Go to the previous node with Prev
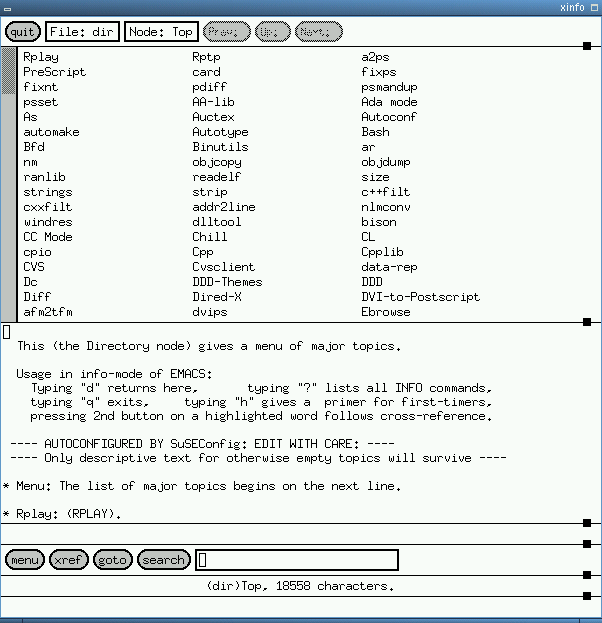This screenshot has height=623, width=602. (228, 32)
